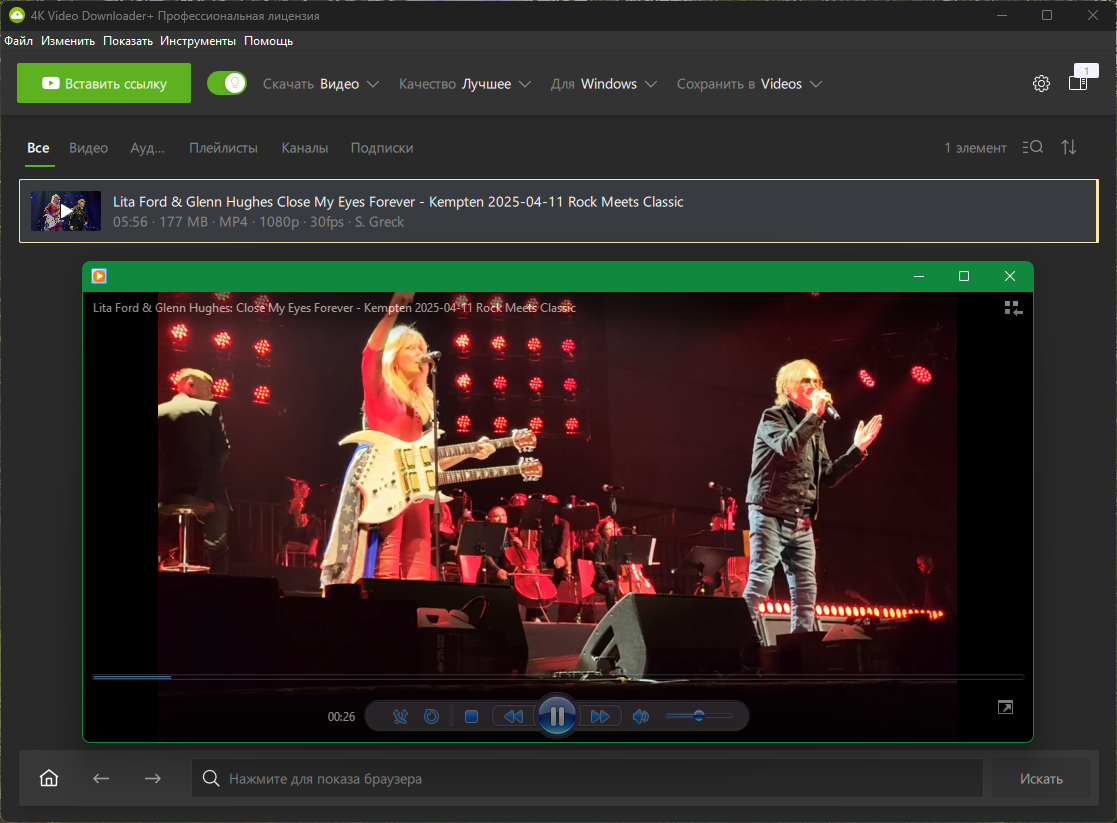1117x823 pixels.
Task: Mute the player's speaker volume
Action: (x=641, y=717)
